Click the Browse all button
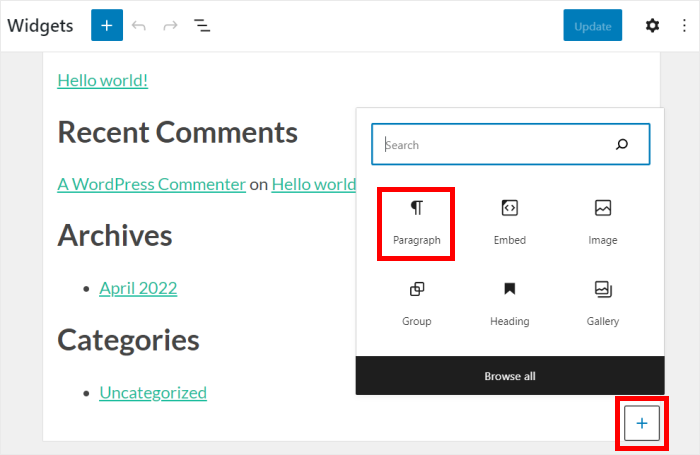This screenshot has height=455, width=700. click(x=510, y=376)
